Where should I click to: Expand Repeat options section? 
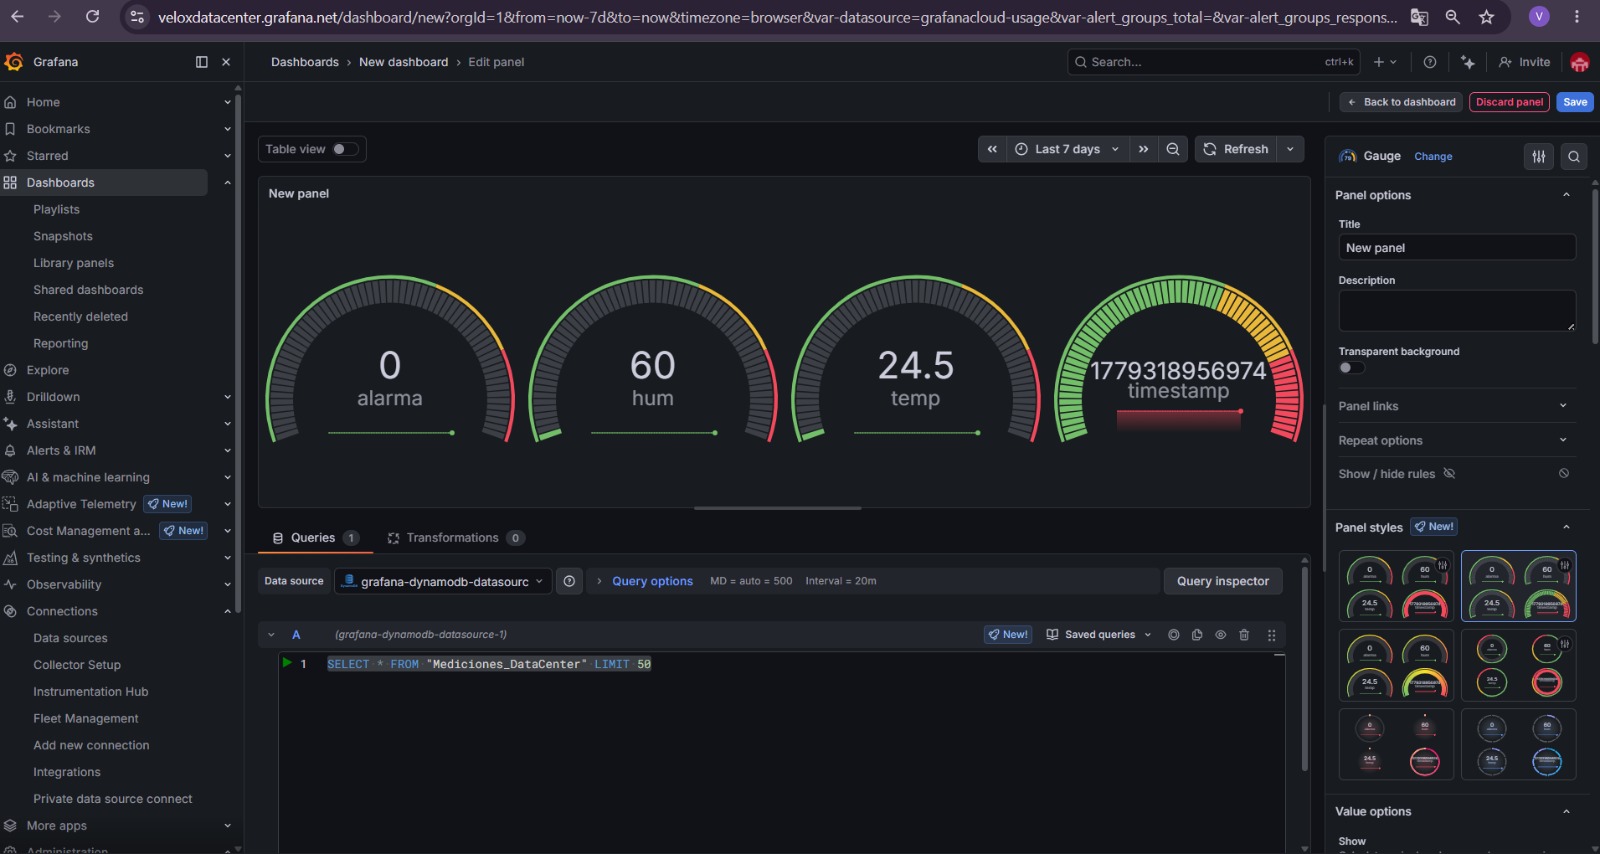click(x=1455, y=440)
